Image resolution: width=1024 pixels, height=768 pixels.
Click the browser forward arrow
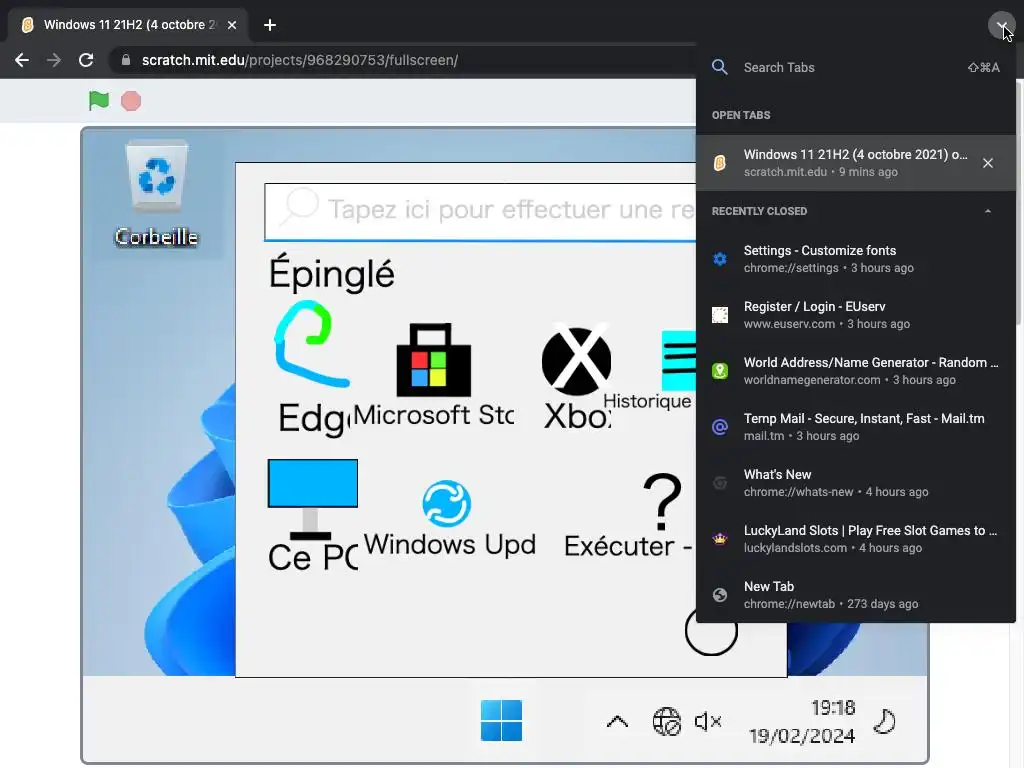tap(54, 60)
